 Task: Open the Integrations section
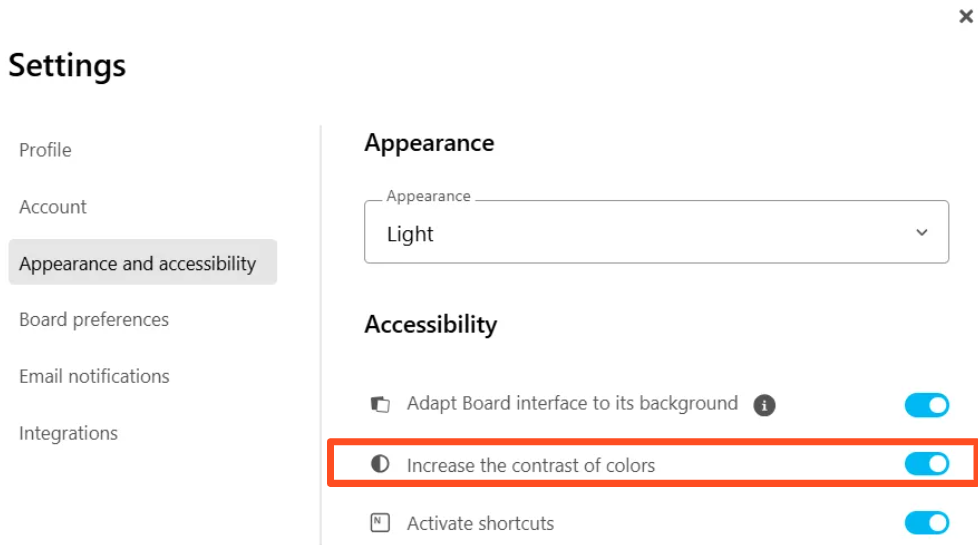click(x=68, y=433)
